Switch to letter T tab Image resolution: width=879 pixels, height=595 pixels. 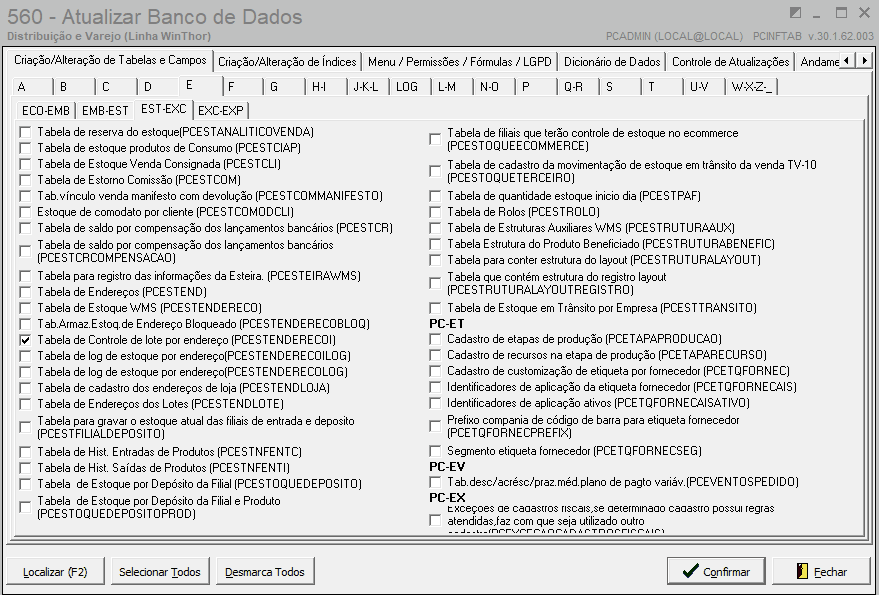click(x=663, y=87)
